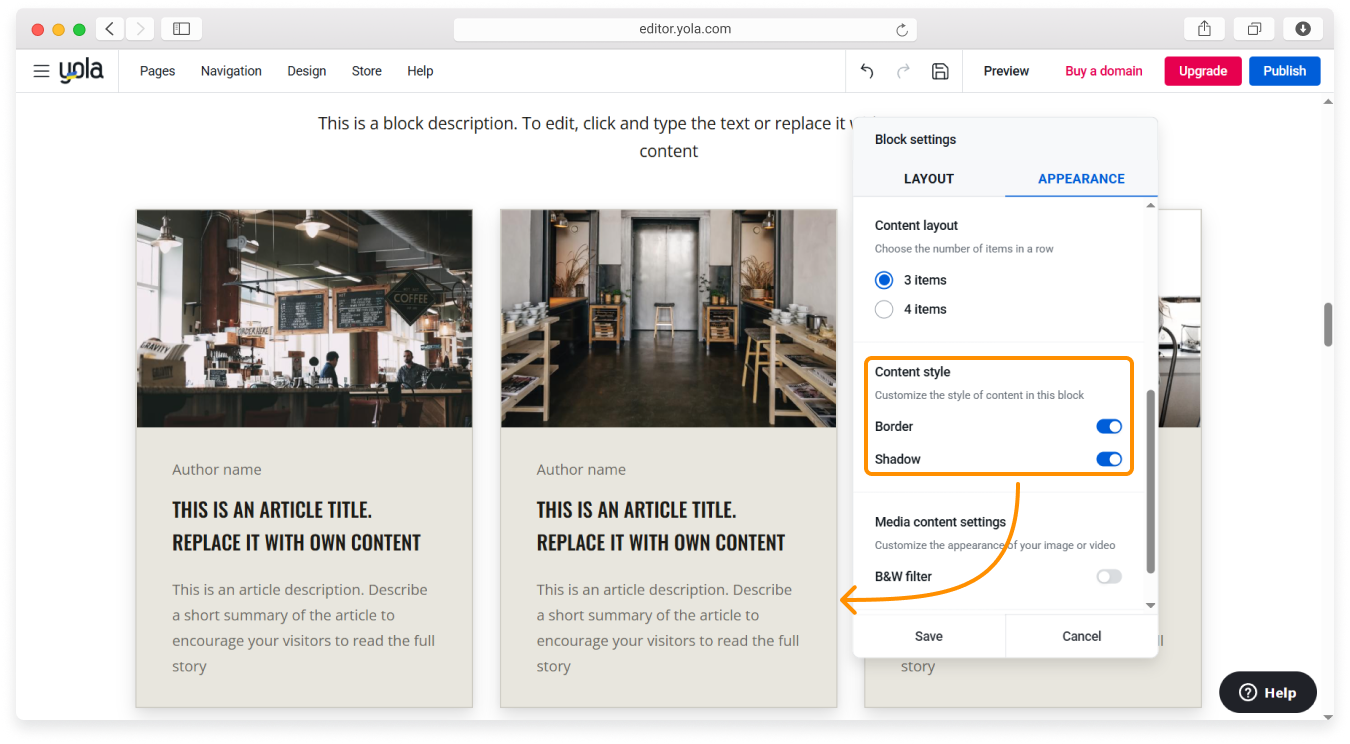Click the Publish button
This screenshot has width=1350, height=744.
tap(1284, 71)
